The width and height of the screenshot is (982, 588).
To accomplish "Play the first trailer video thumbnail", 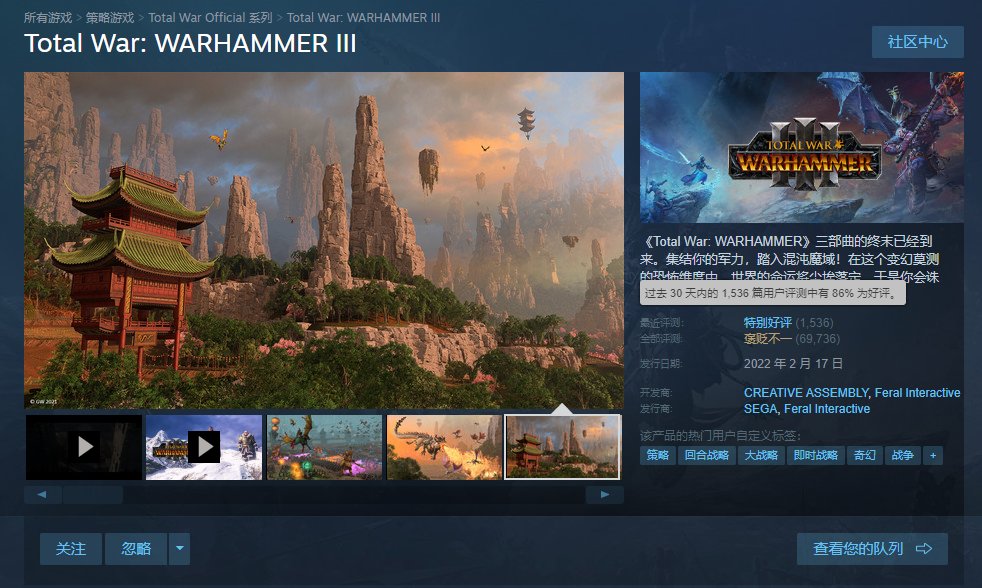I will [83, 447].
